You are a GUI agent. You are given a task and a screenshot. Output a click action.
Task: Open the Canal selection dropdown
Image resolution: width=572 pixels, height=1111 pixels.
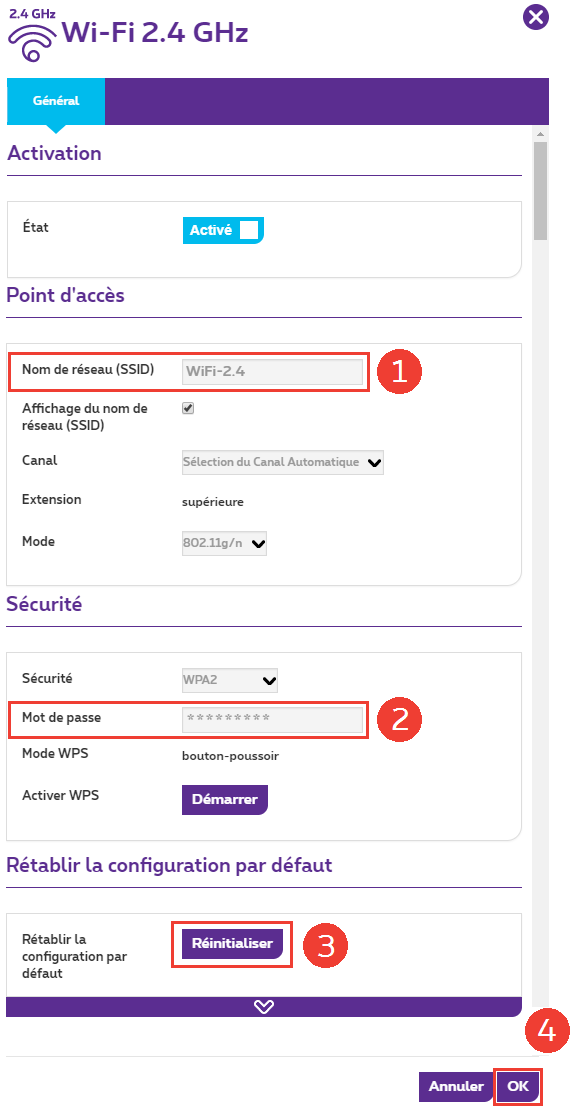(283, 463)
